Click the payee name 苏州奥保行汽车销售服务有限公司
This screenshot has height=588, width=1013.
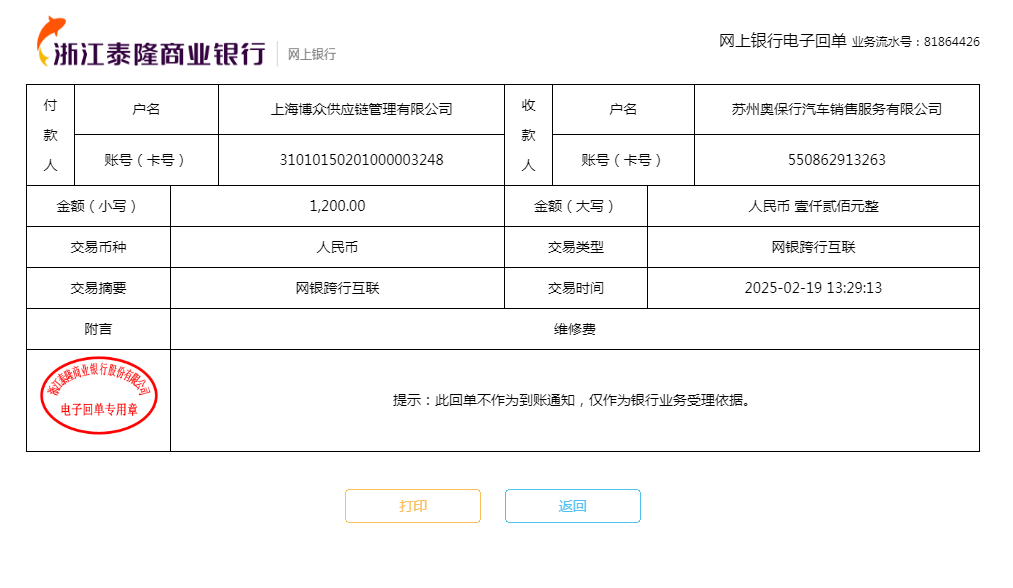(836, 109)
